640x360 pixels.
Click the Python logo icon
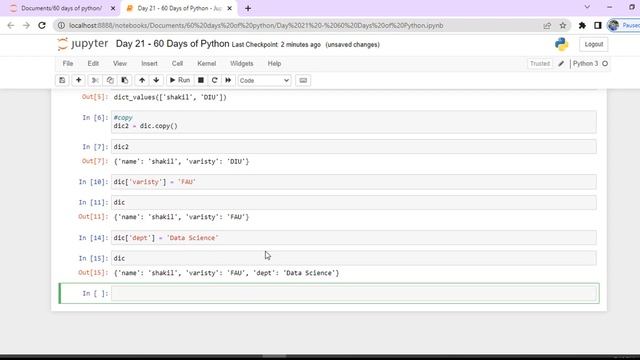click(562, 44)
